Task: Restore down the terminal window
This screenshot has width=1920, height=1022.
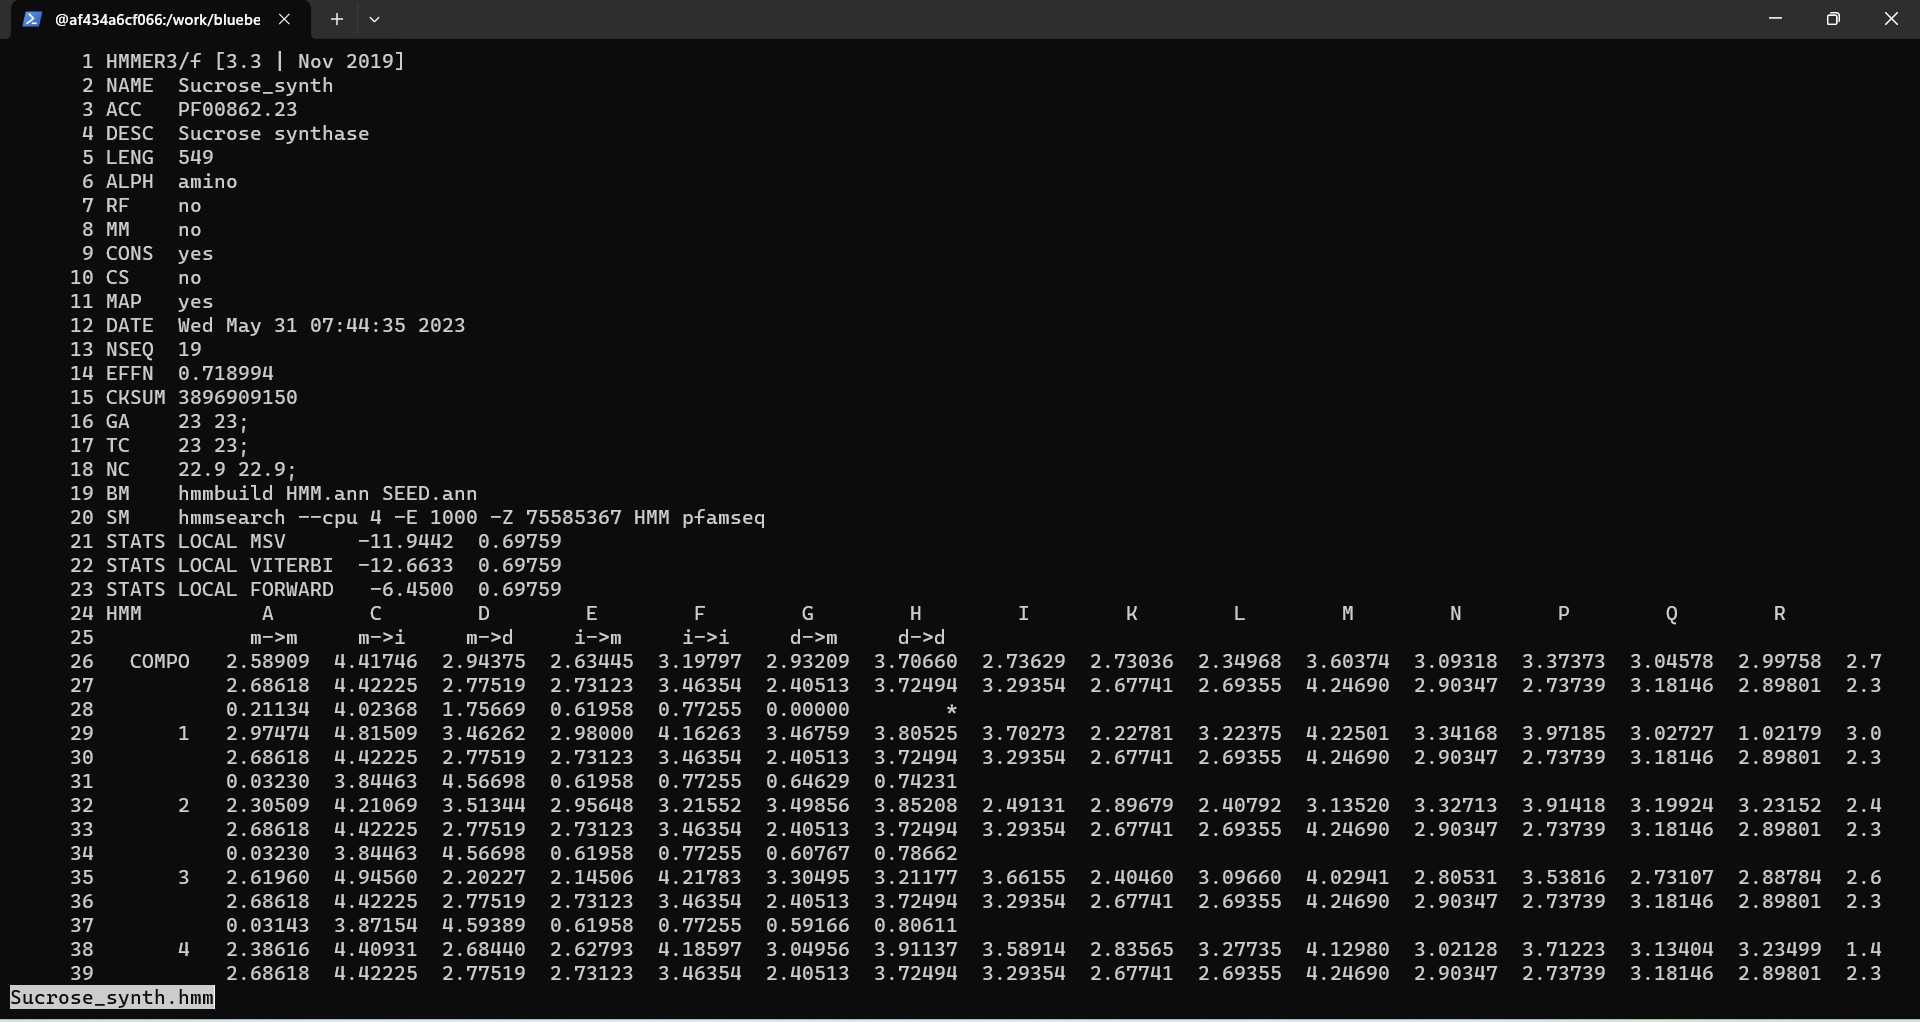Action: [x=1833, y=19]
